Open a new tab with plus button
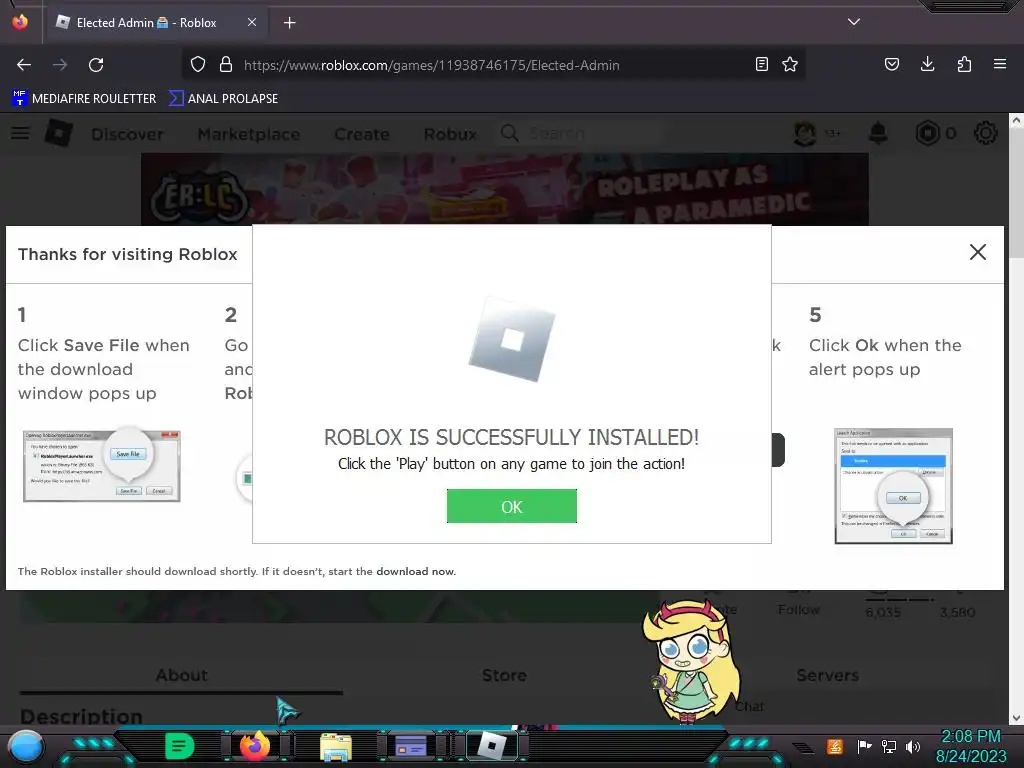The image size is (1024, 768). 289,23
